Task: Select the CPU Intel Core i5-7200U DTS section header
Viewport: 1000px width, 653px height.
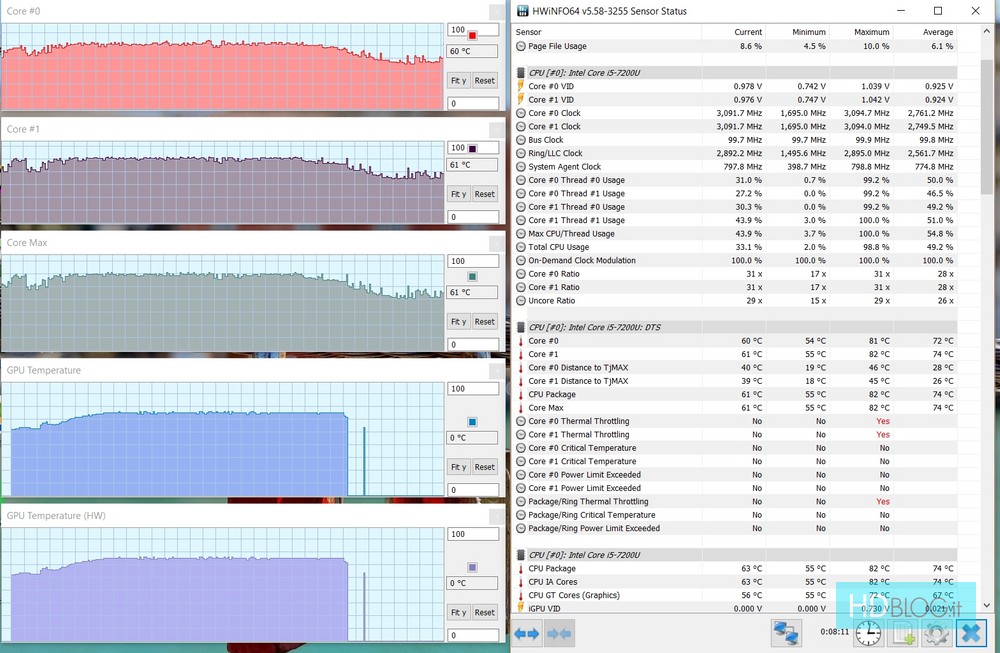Action: 594,327
